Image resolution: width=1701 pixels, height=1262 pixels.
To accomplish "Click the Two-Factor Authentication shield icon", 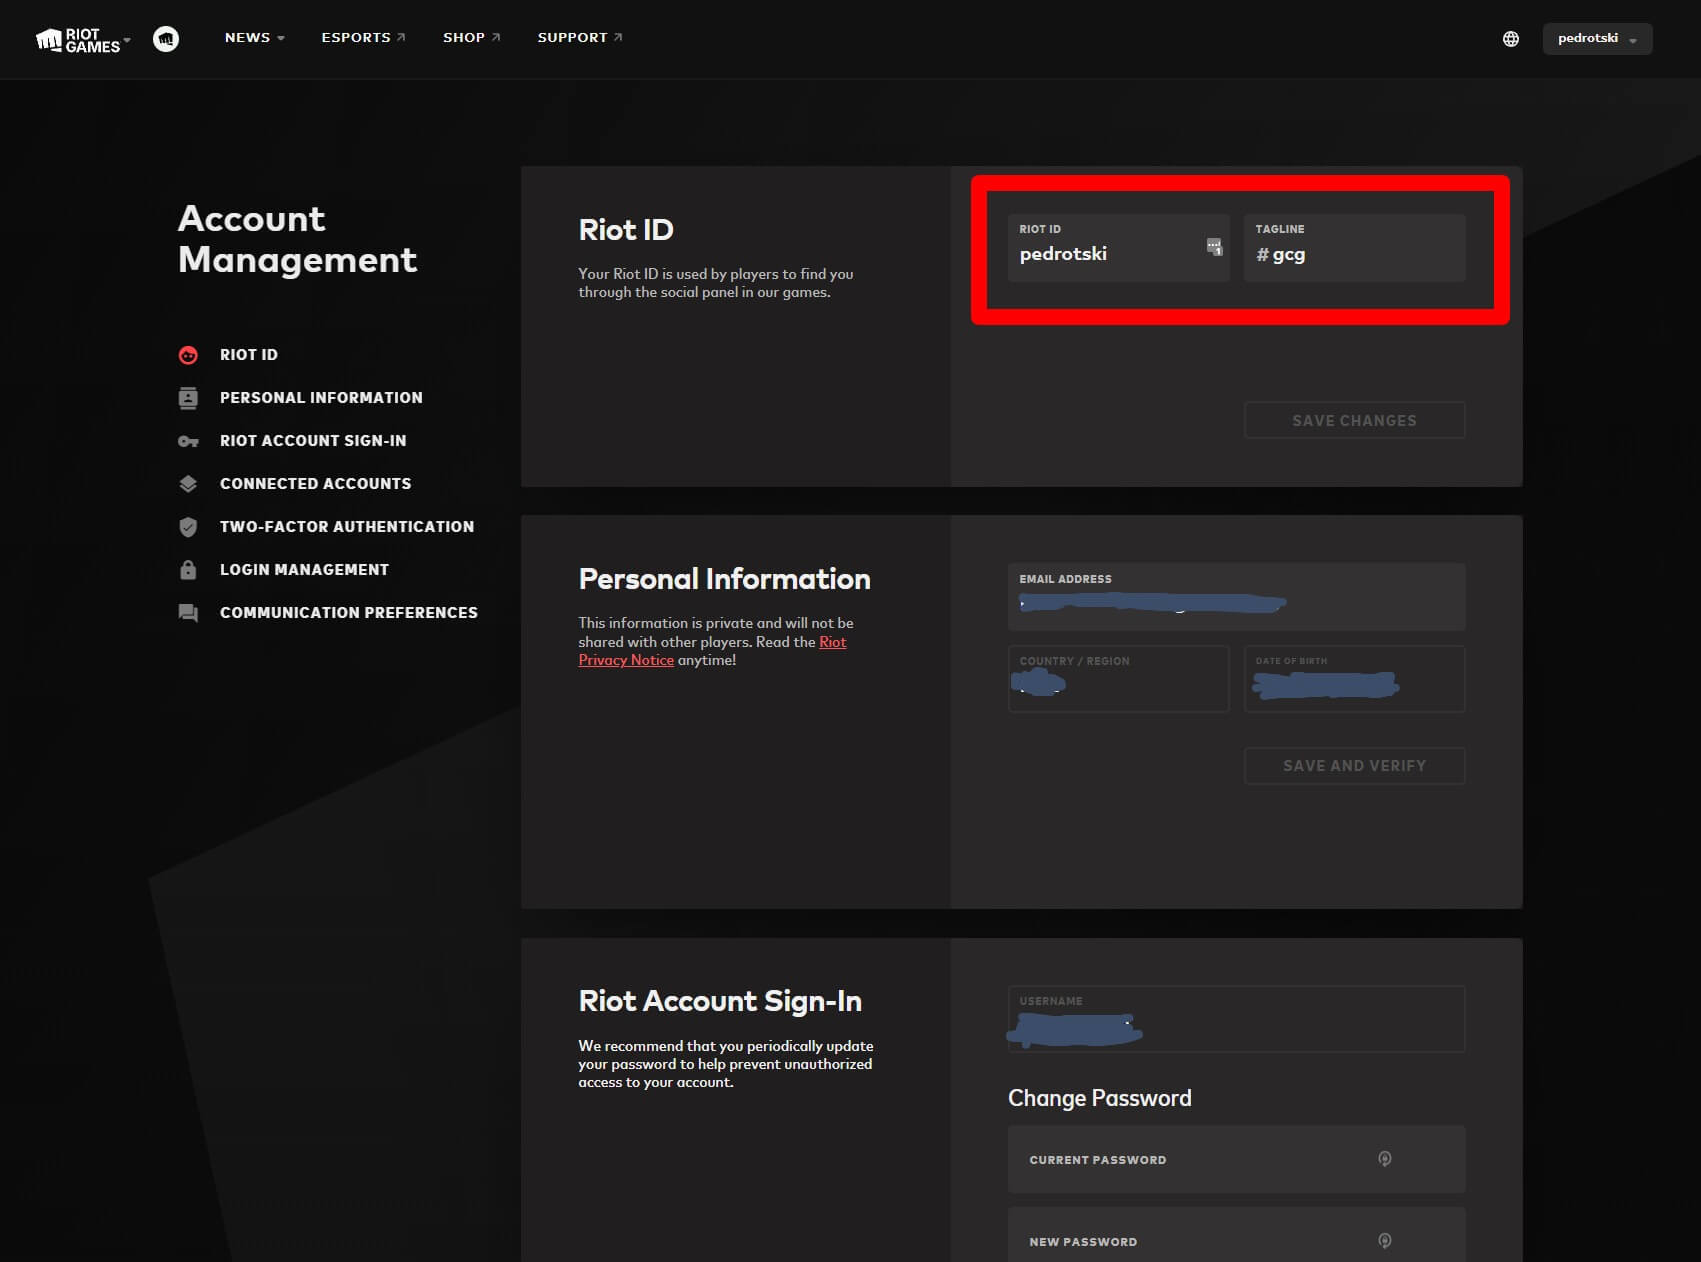I will [188, 527].
